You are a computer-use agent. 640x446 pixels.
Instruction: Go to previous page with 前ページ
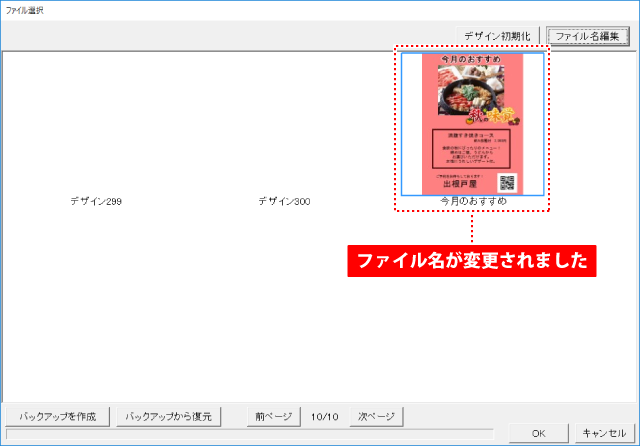pyautogui.click(x=273, y=416)
